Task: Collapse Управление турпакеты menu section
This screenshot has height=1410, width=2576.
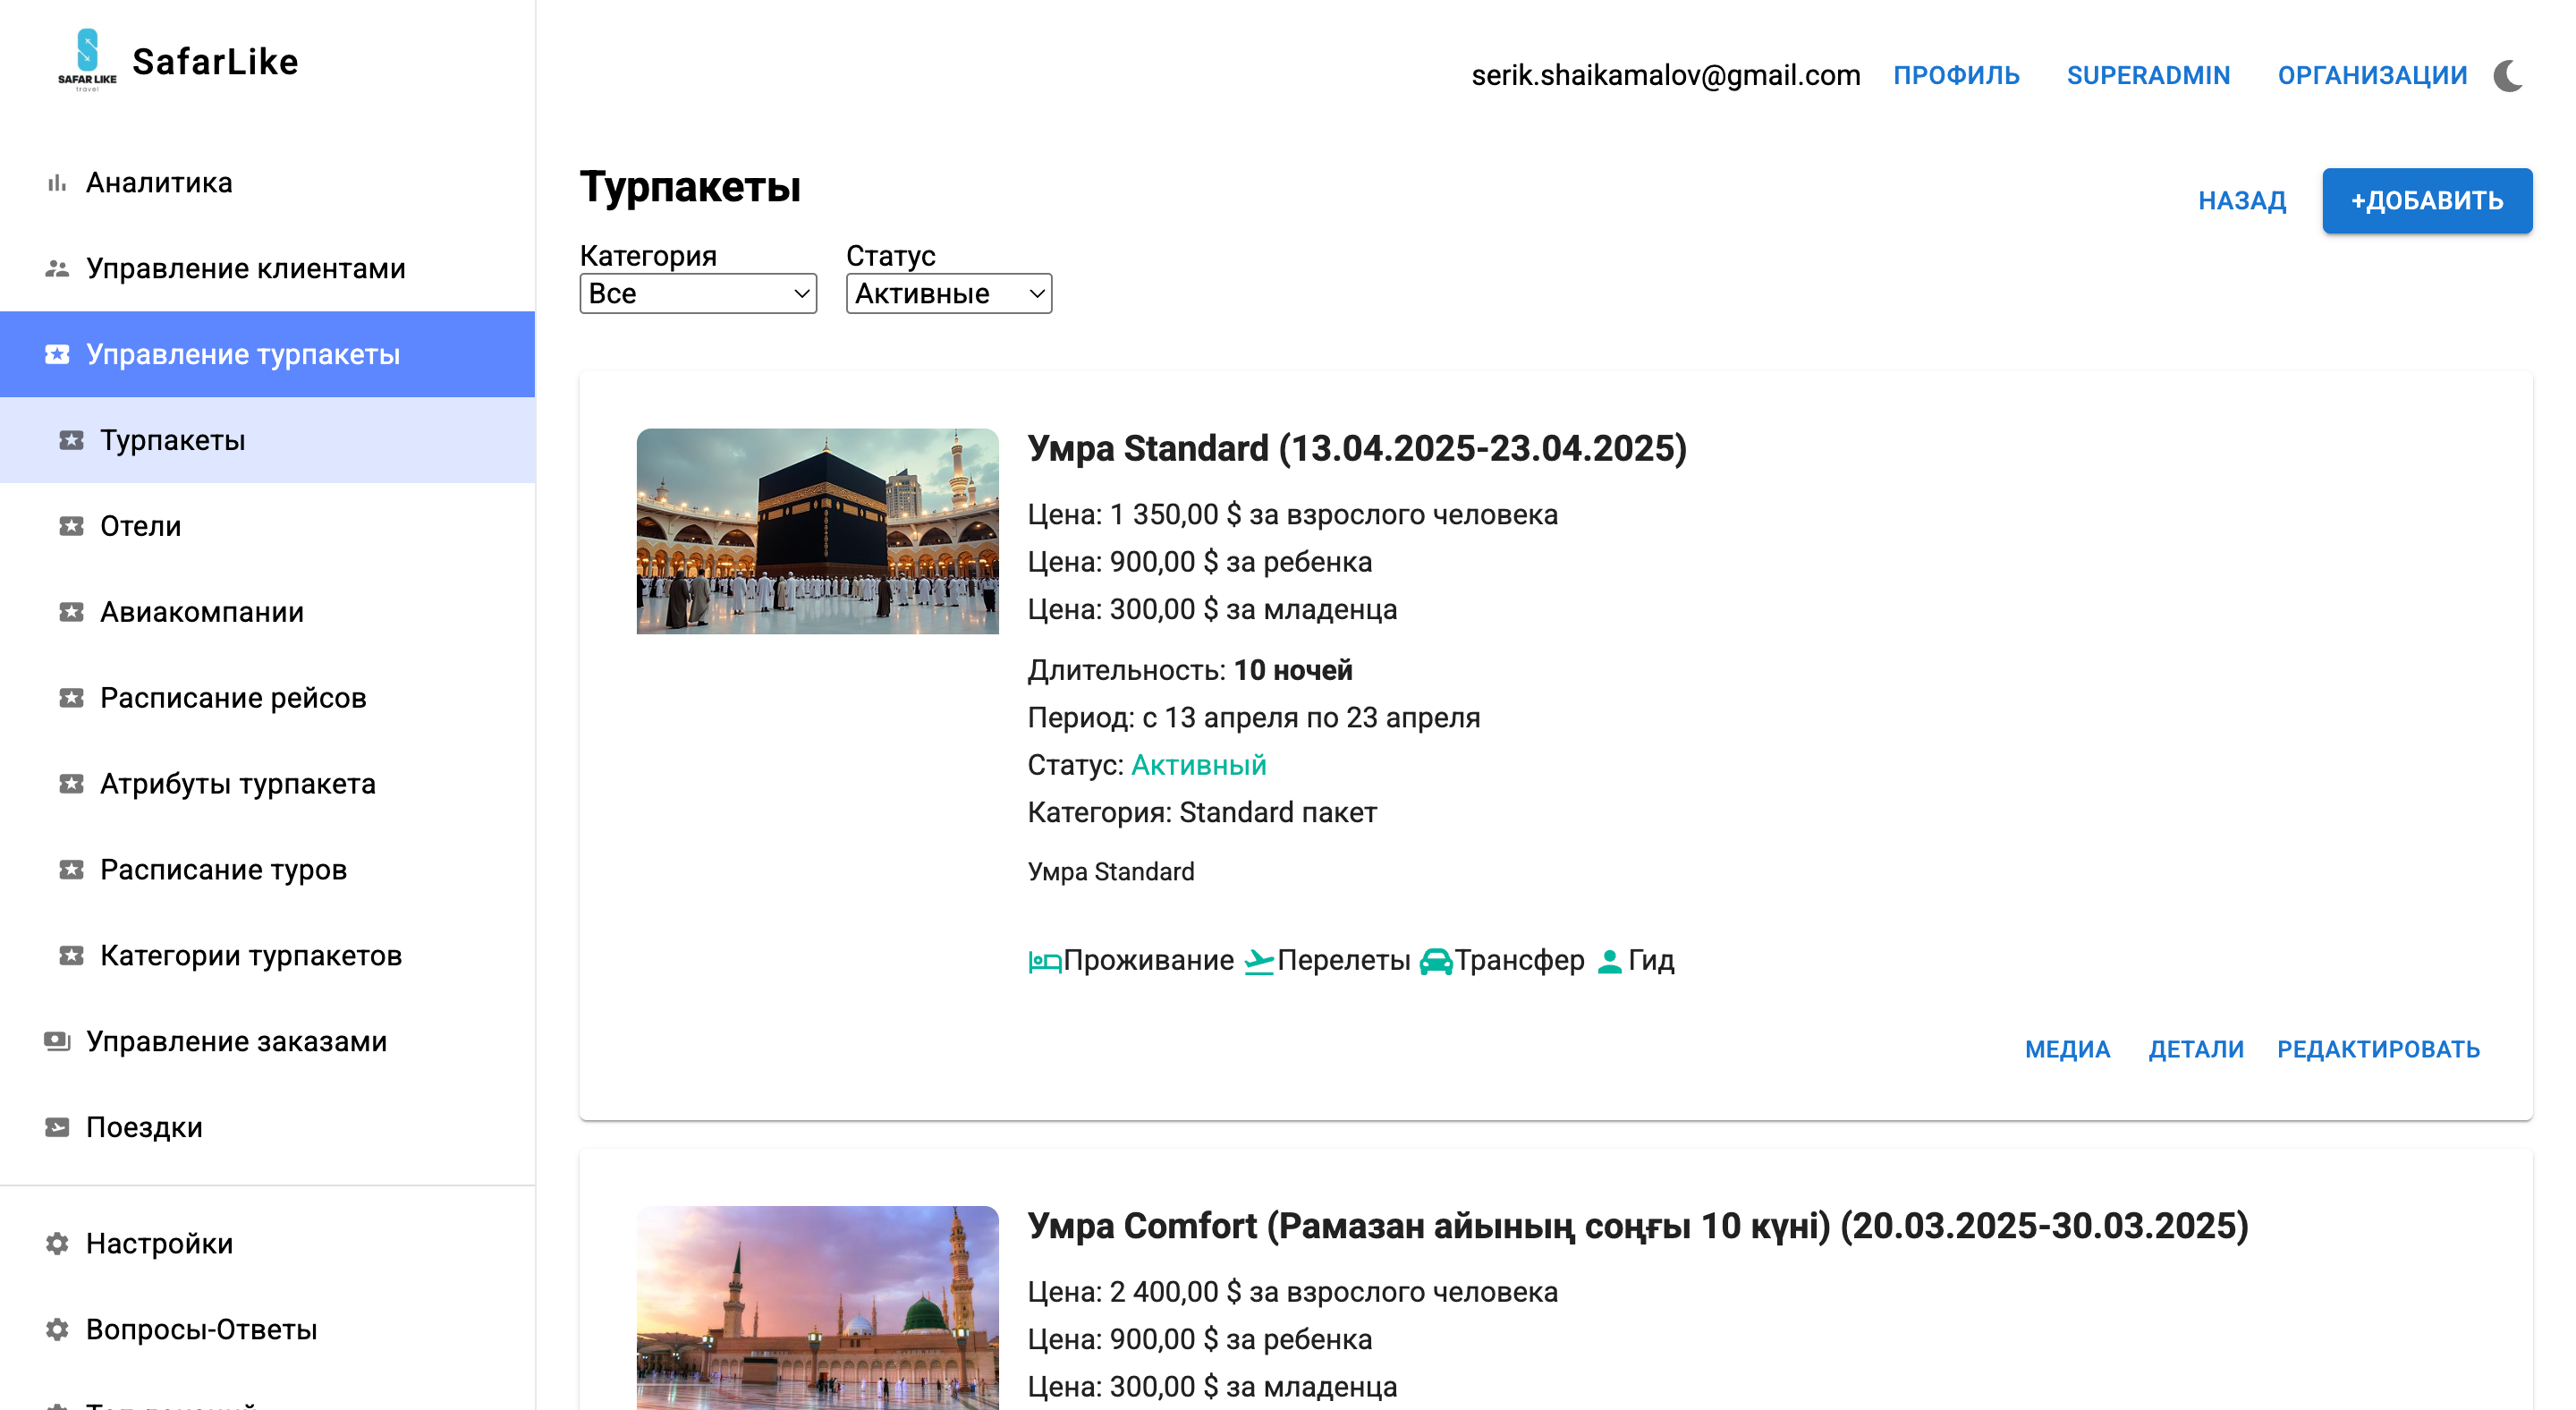Action: pyautogui.click(x=267, y=355)
